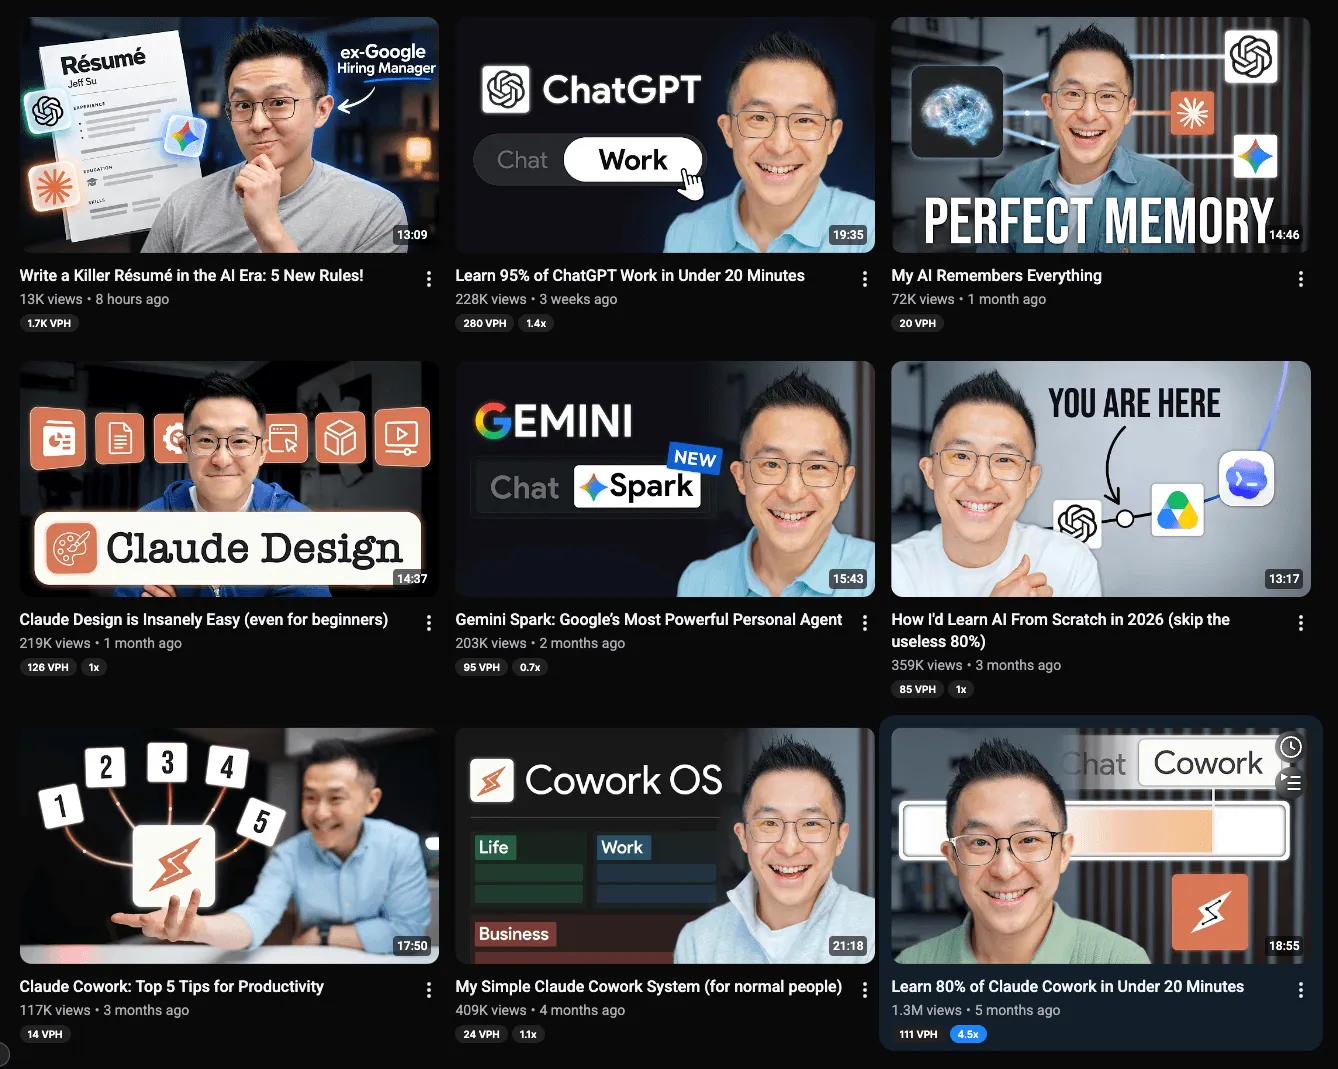Open more options for Killer Résumé video

tap(429, 279)
